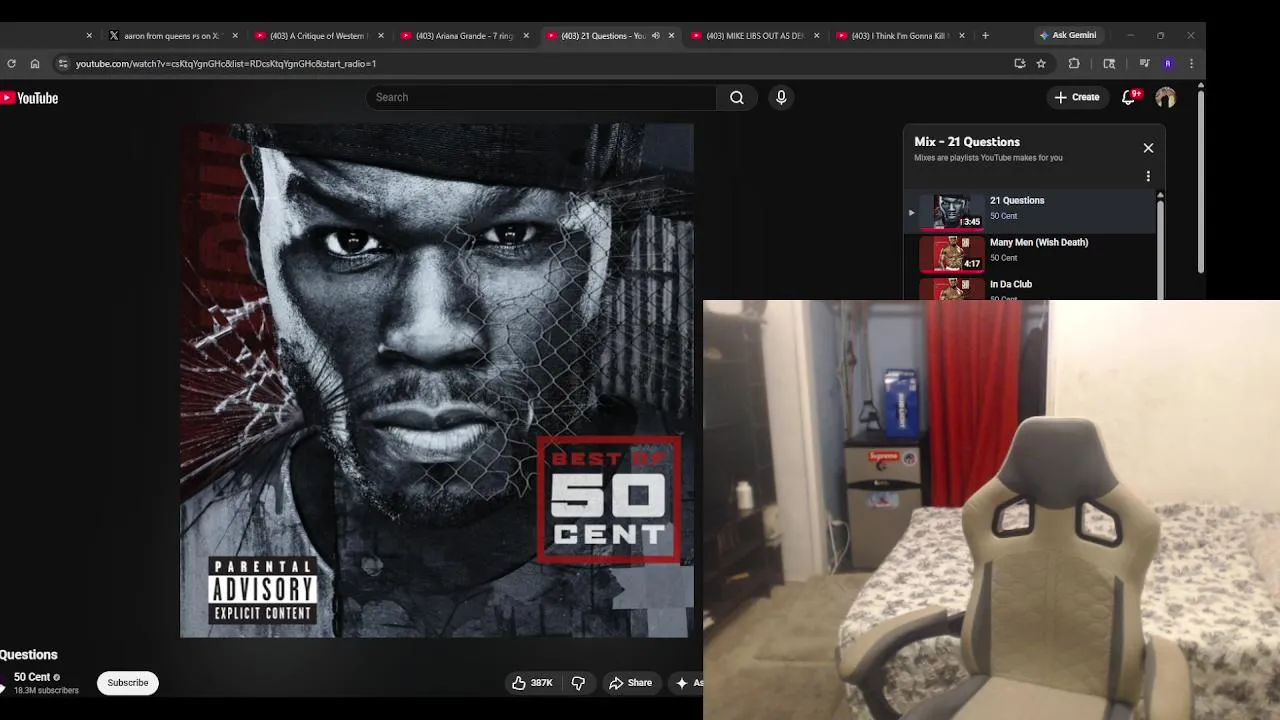1280x720 pixels.
Task: Open the install/cast icon in address bar
Action: (x=1019, y=63)
